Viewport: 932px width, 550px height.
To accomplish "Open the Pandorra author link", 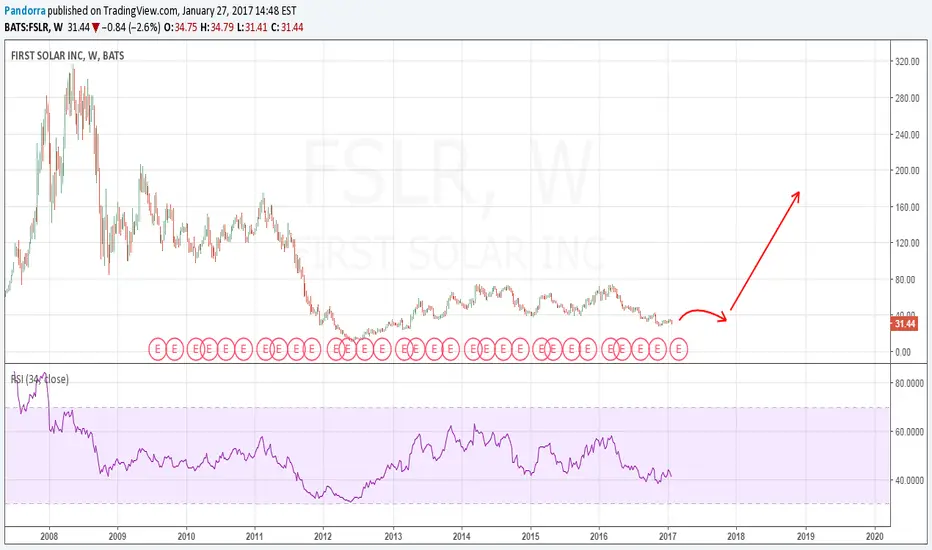I will (24, 11).
